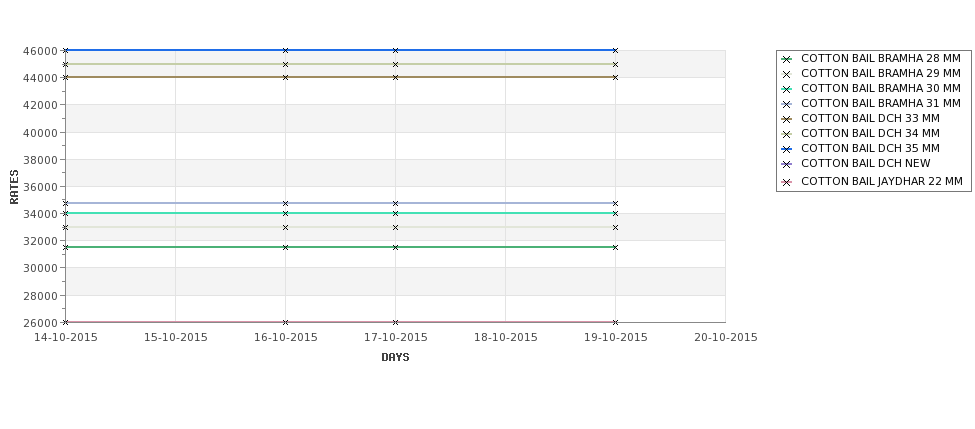Click the 26000 data point on 16-10-2015
This screenshot has height=429, width=975.
click(285, 322)
